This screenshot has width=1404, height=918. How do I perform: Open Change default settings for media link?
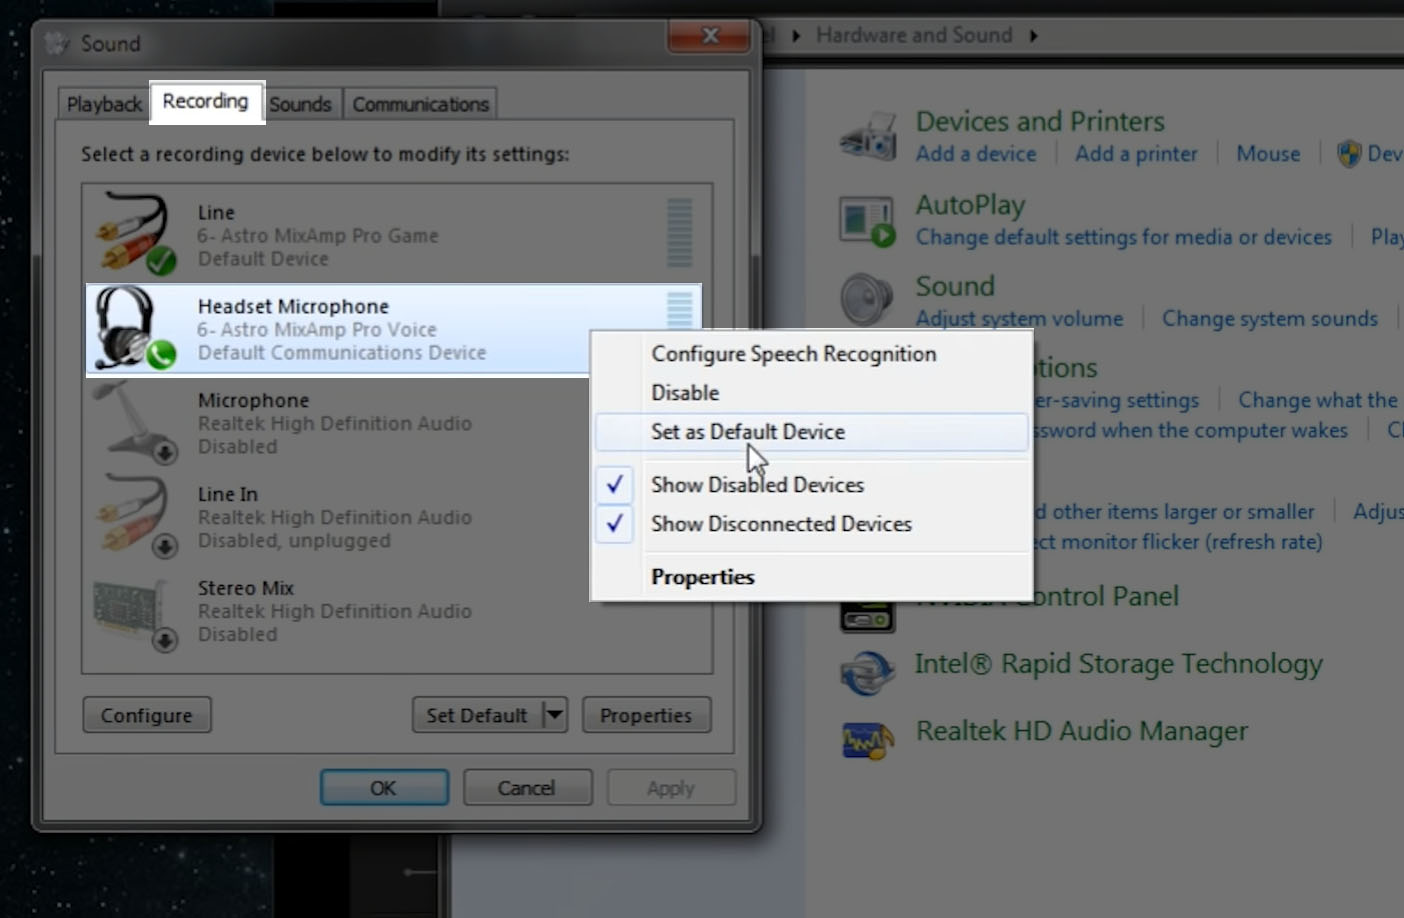pyautogui.click(x=1124, y=237)
